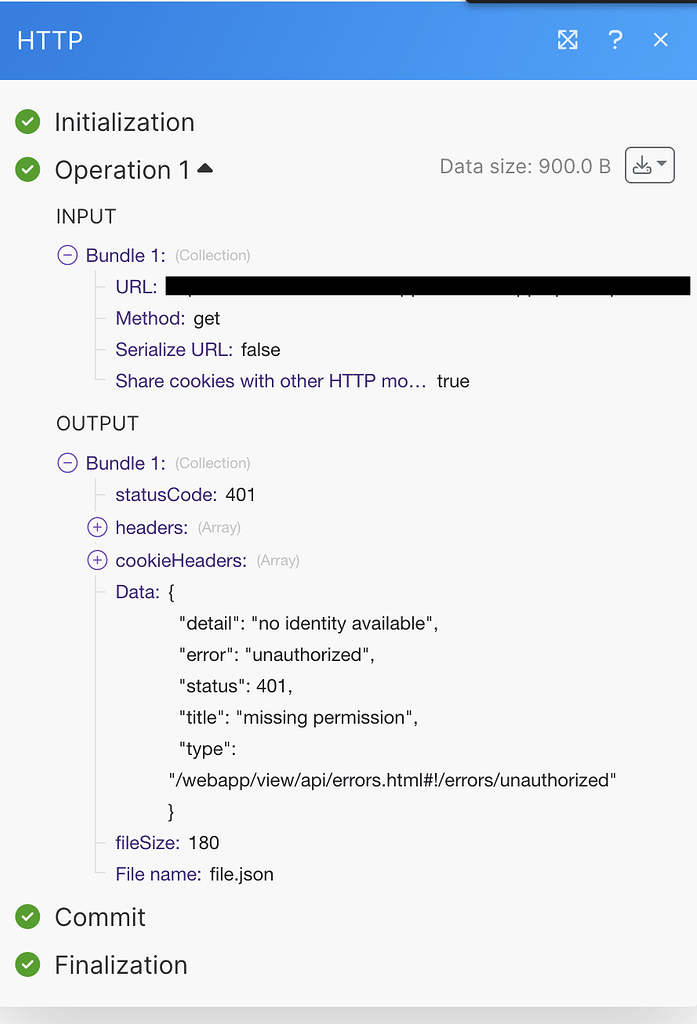The width and height of the screenshot is (697, 1024).
Task: Open the help icon in the HTTP header
Action: [x=615, y=40]
